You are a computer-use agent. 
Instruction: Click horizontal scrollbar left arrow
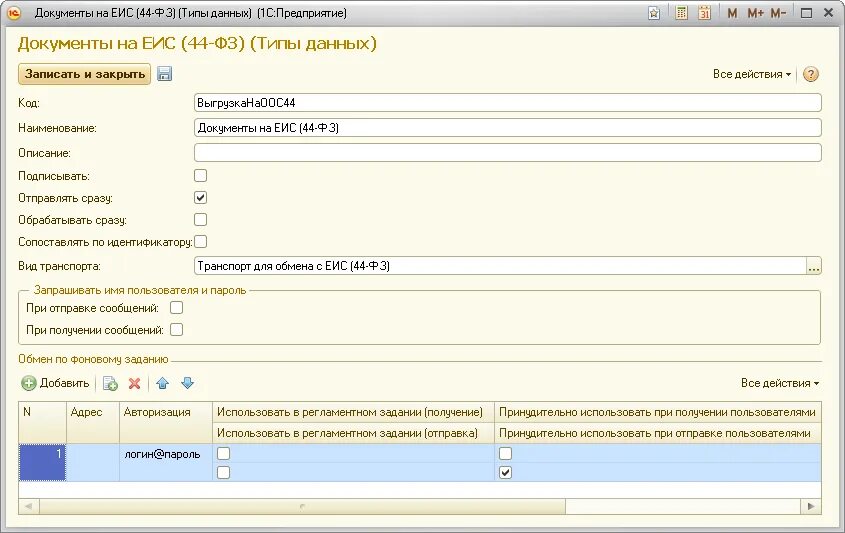(x=29, y=507)
